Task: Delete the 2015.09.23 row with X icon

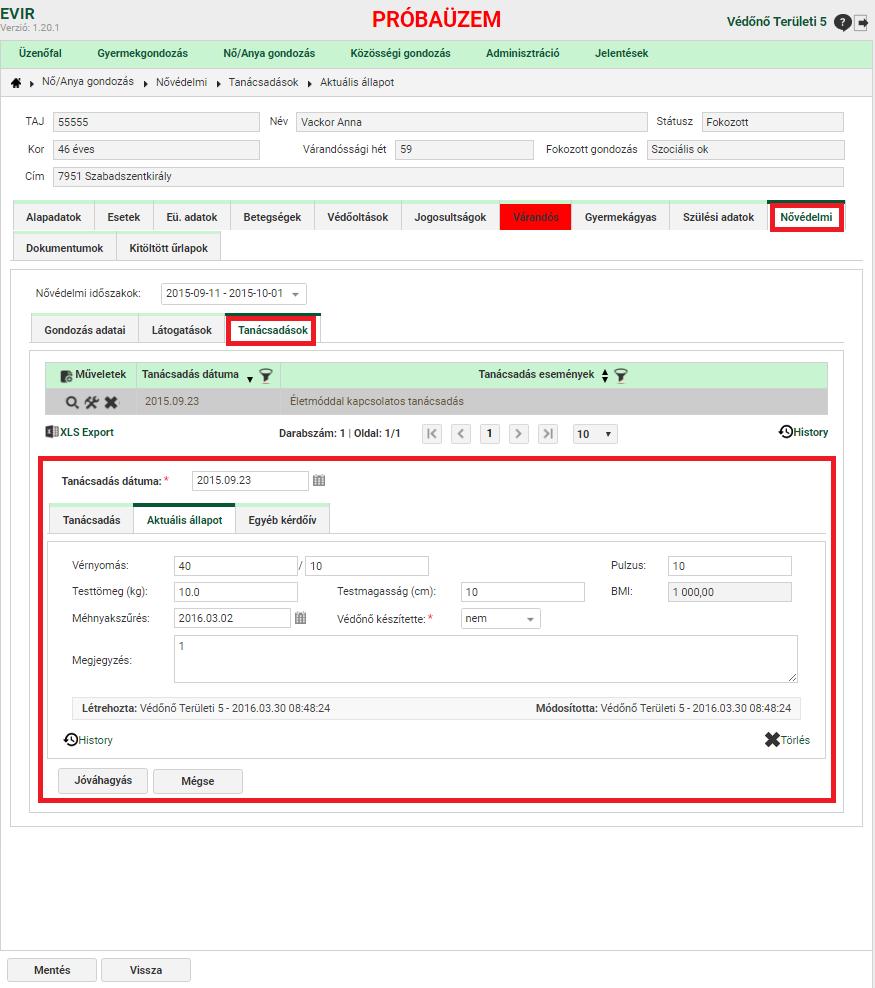Action: [111, 402]
